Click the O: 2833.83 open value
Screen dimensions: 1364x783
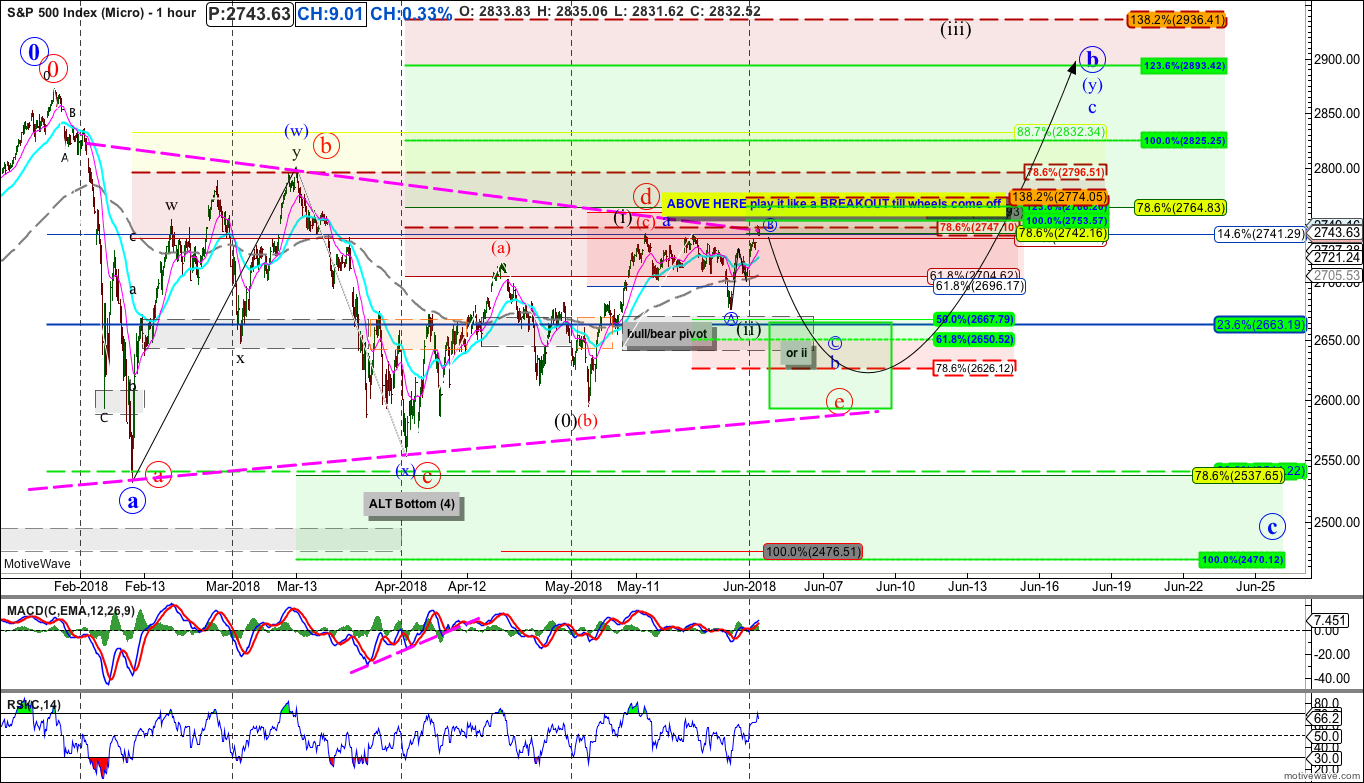click(x=496, y=13)
